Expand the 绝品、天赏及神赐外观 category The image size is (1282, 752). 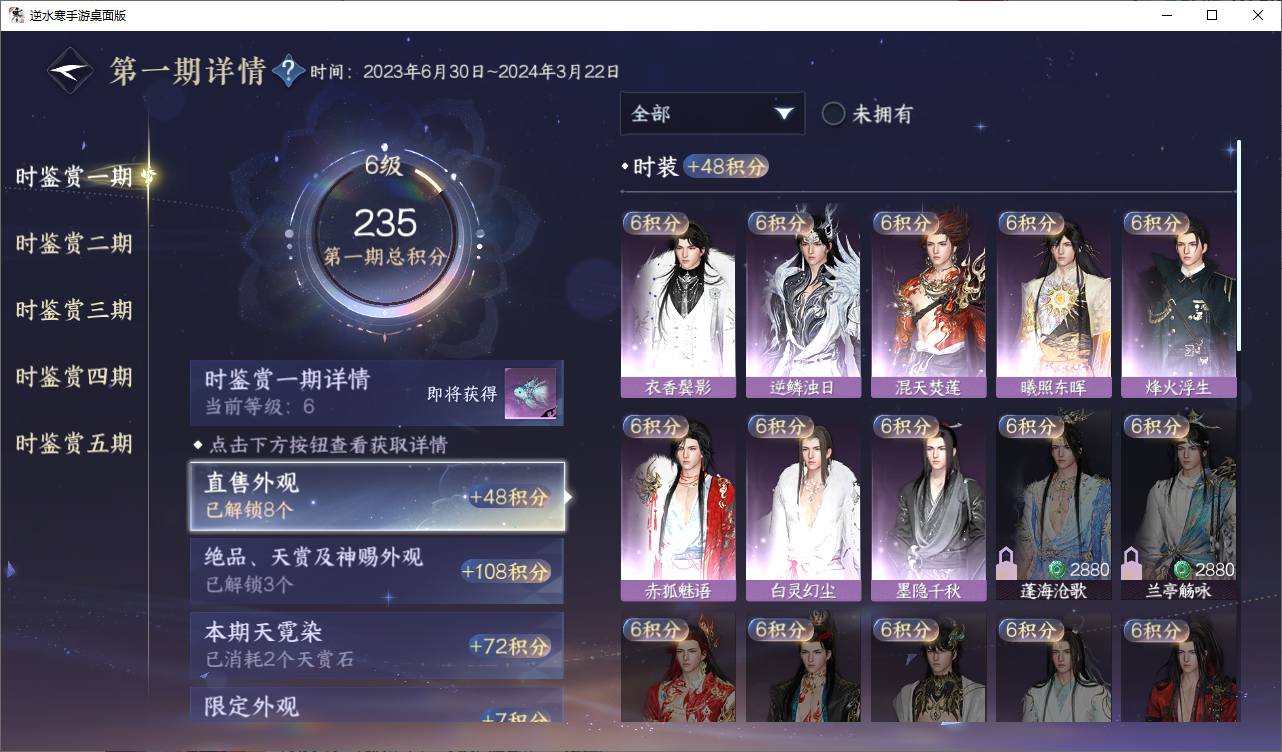tap(377, 570)
